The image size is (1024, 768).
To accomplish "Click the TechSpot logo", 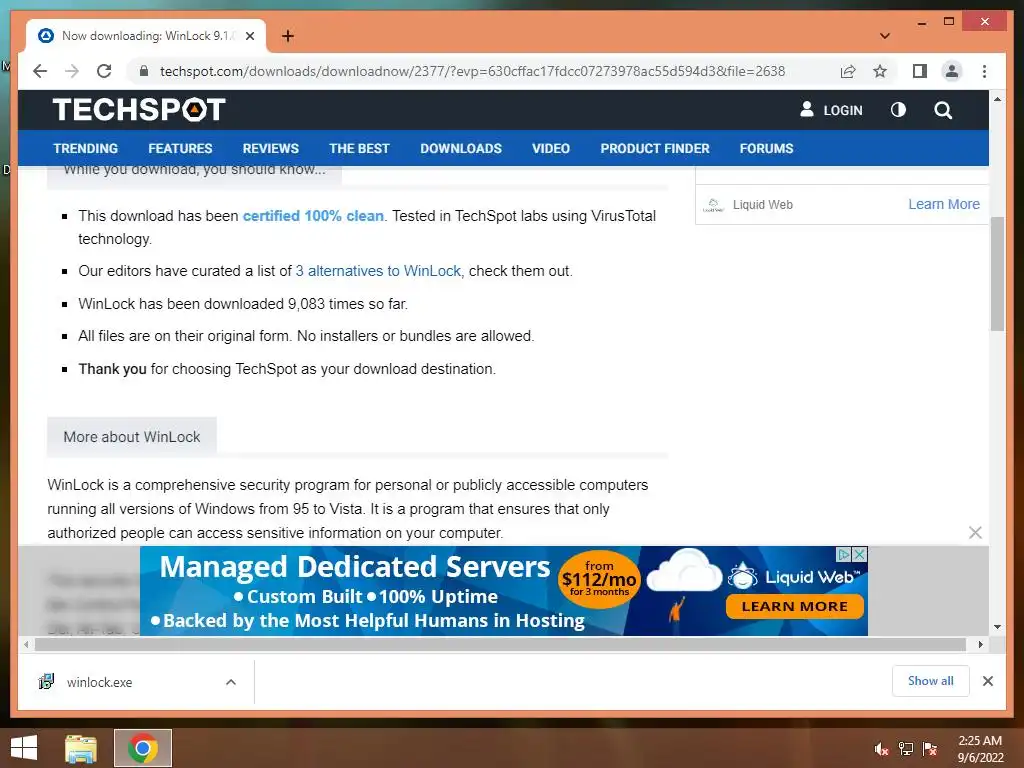I will [139, 110].
